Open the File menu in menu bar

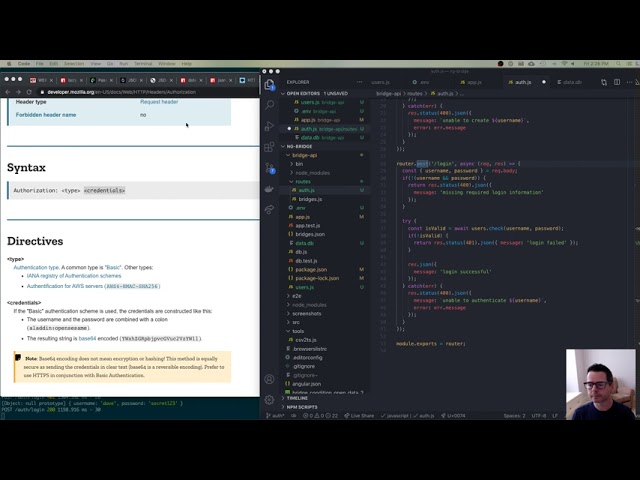tap(39, 64)
